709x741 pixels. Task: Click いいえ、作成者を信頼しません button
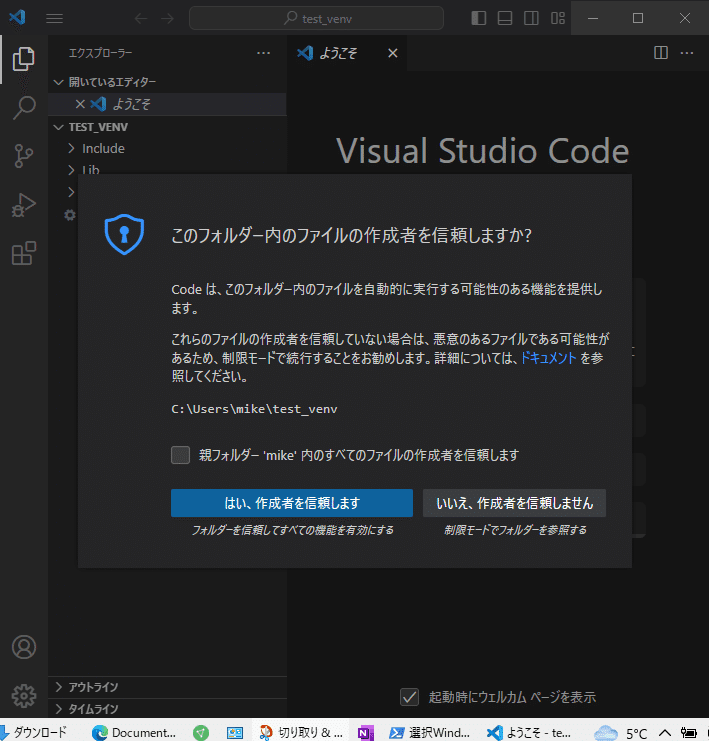click(514, 503)
